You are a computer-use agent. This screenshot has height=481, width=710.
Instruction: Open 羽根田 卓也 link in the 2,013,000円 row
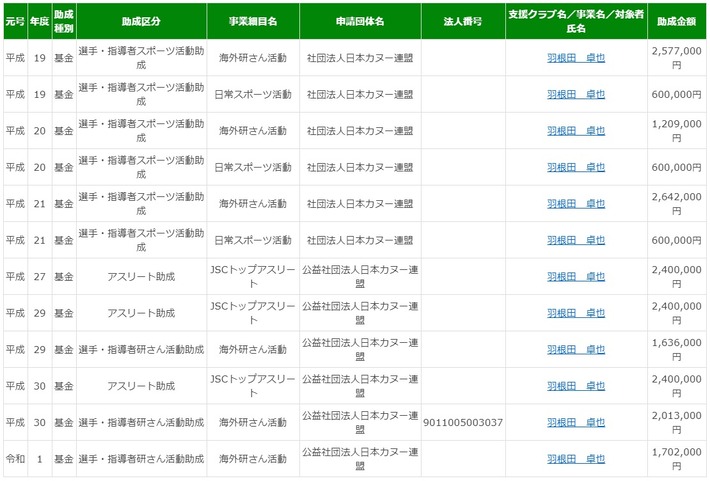576,423
